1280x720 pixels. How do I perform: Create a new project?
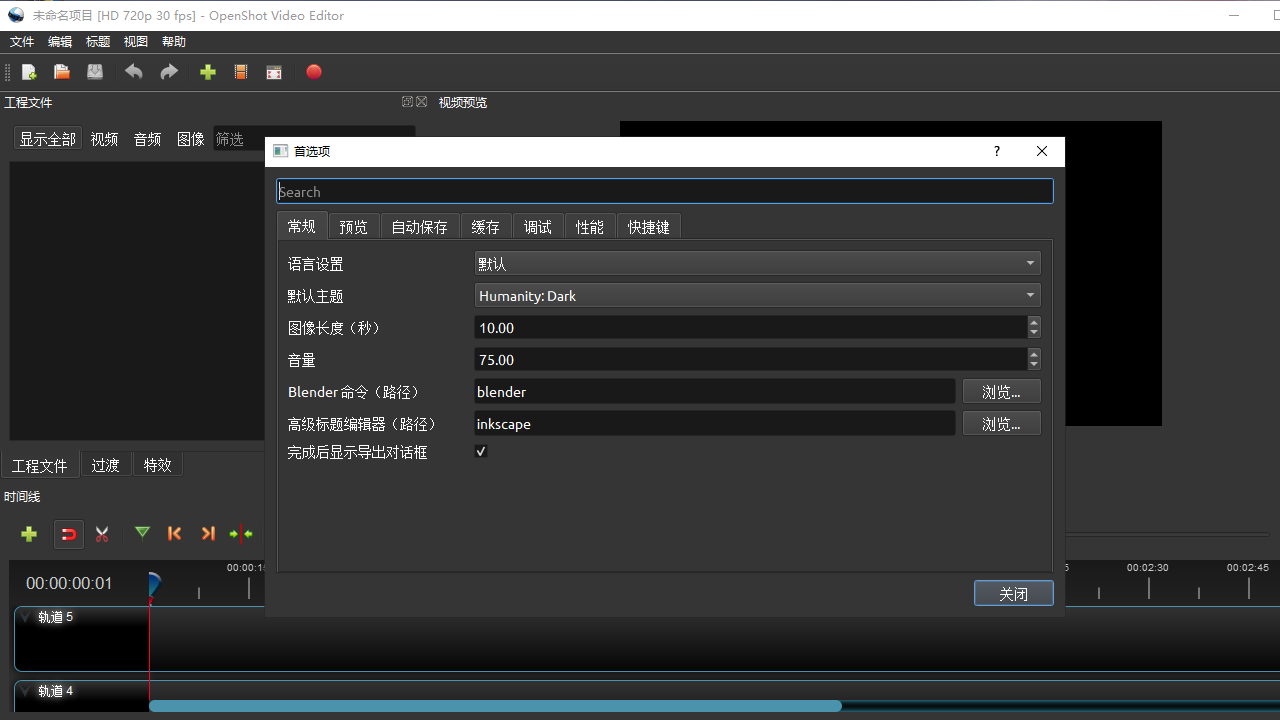(28, 72)
